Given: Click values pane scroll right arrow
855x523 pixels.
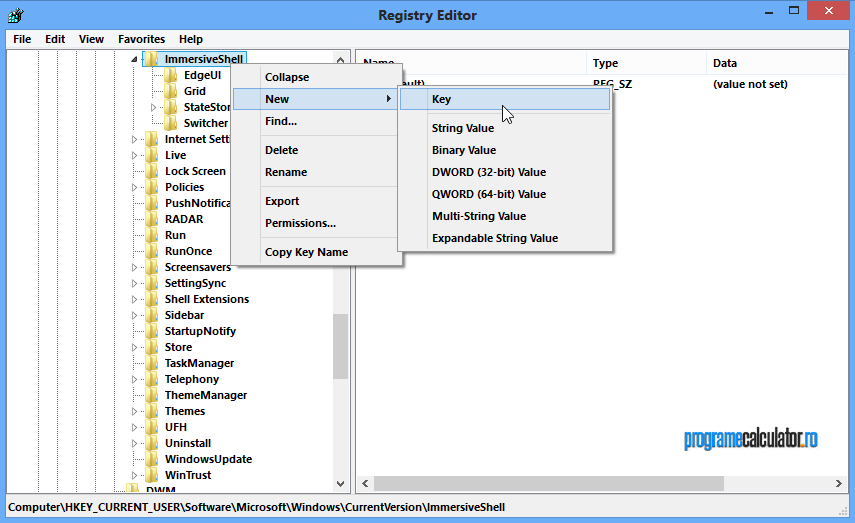Looking at the screenshot, I should coord(839,483).
